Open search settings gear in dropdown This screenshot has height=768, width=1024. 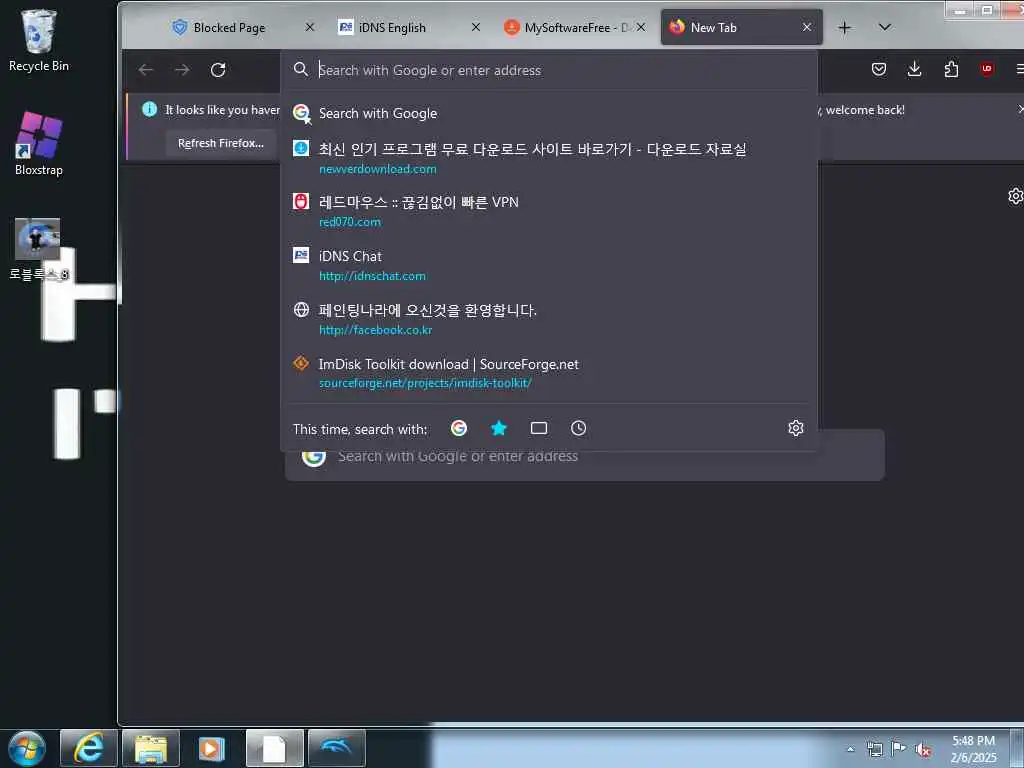tap(795, 428)
